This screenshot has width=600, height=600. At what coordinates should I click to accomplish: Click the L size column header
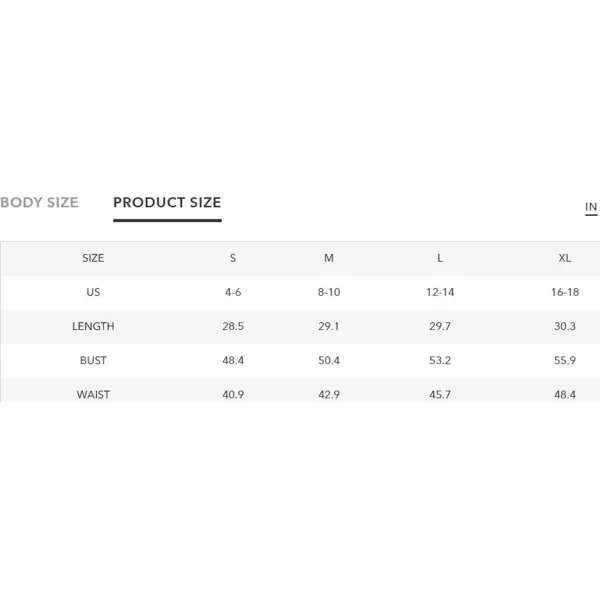(x=440, y=258)
